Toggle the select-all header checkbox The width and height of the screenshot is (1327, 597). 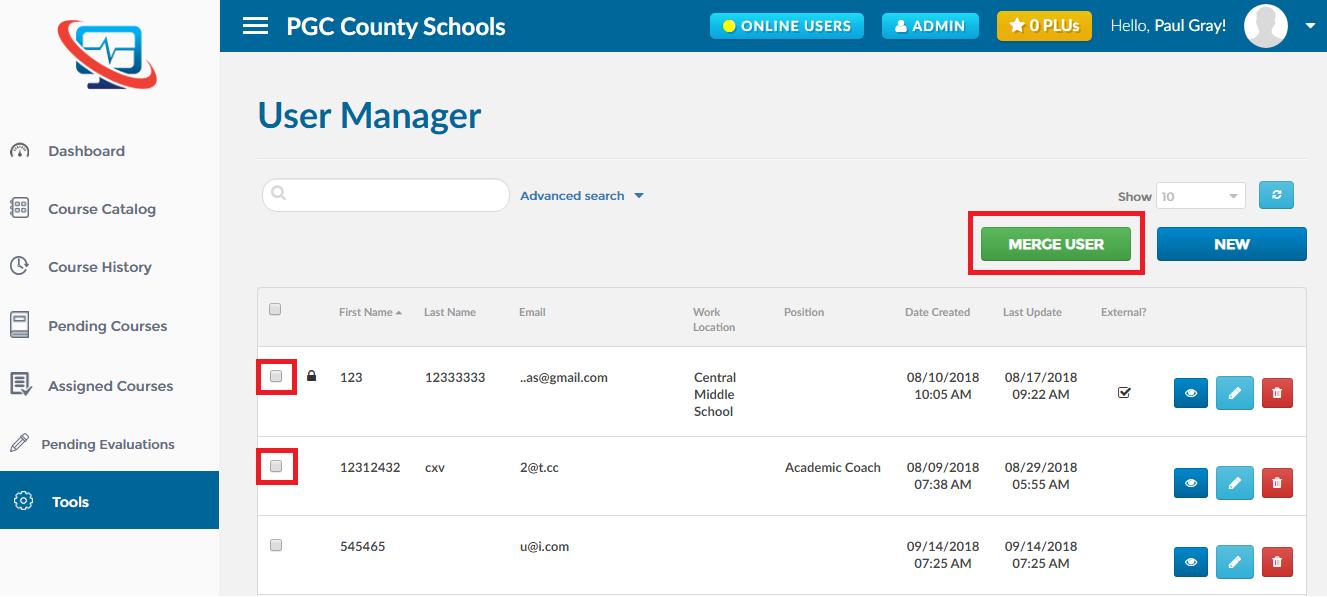click(275, 310)
